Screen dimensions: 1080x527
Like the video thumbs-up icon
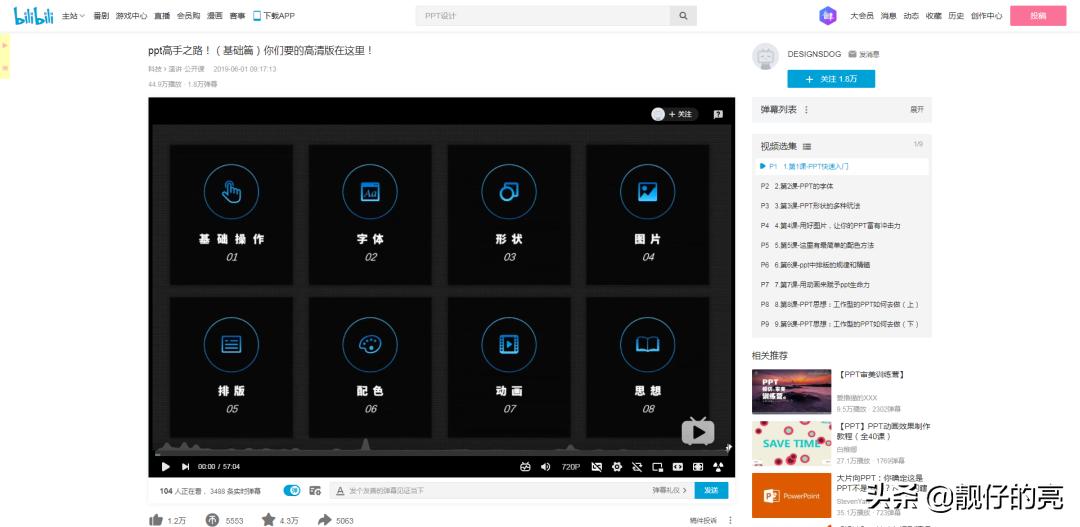click(156, 520)
